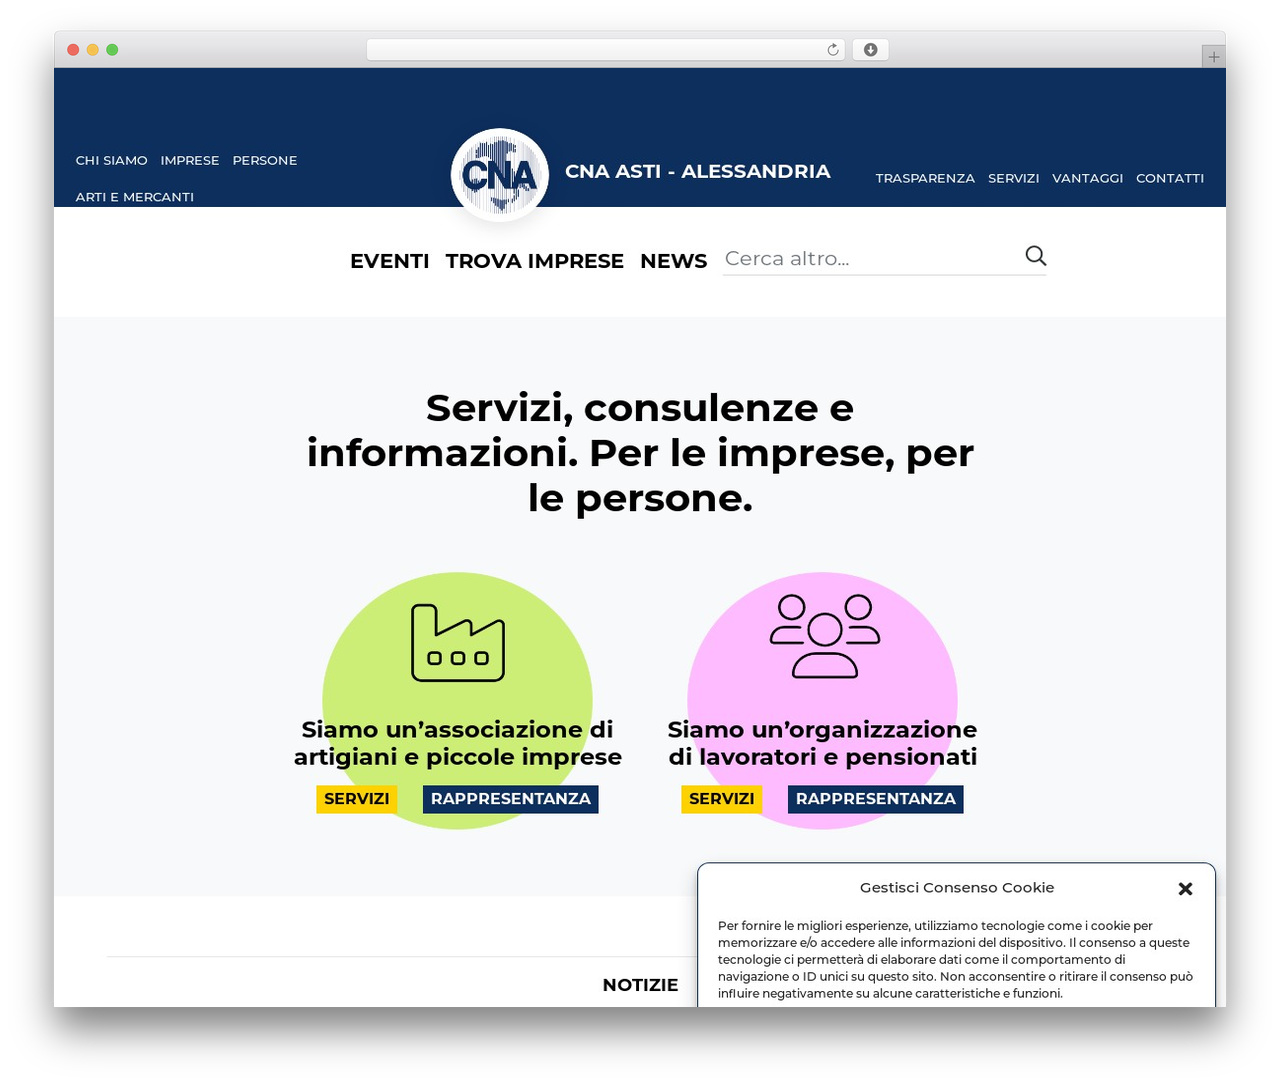Click SERVIZI under lavoratori e pensionati
This screenshot has height=1084, width=1280.
coord(722,799)
